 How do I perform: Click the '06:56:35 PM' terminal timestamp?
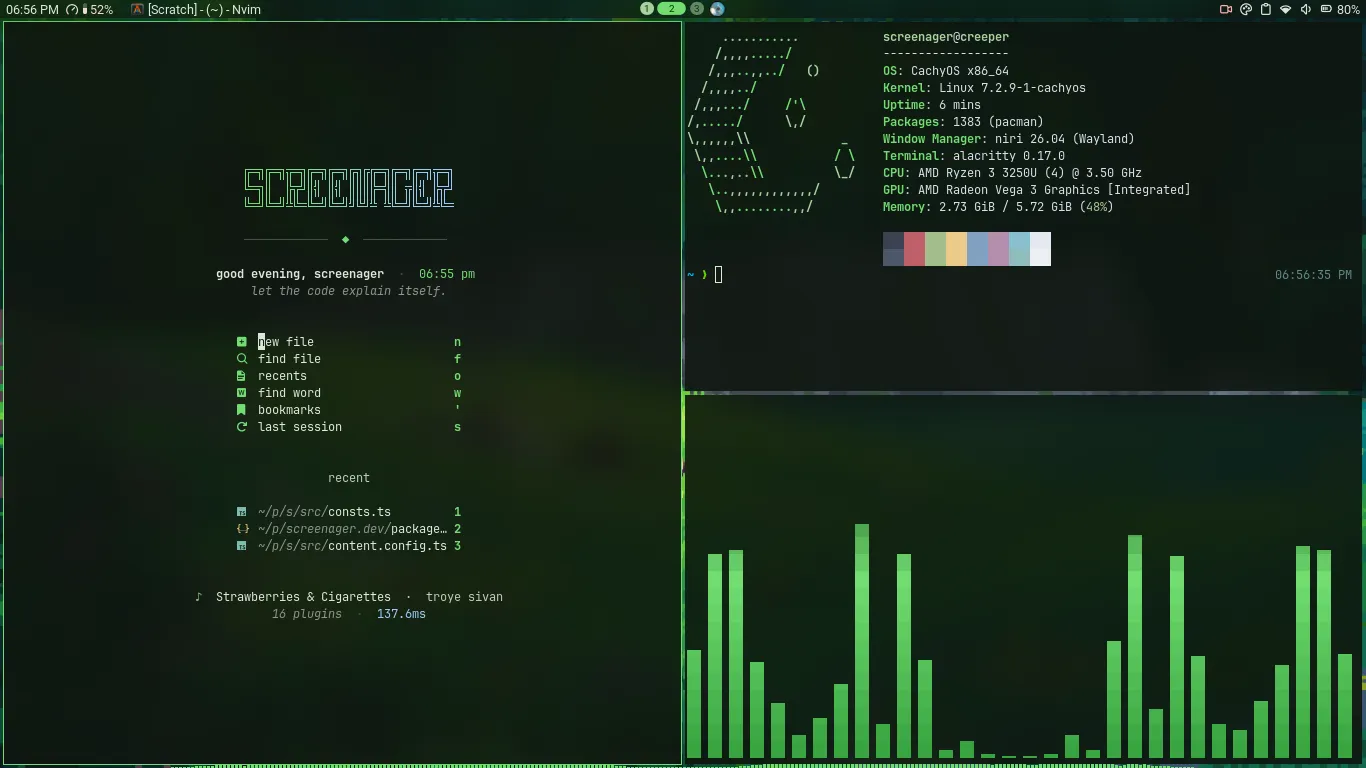1313,275
